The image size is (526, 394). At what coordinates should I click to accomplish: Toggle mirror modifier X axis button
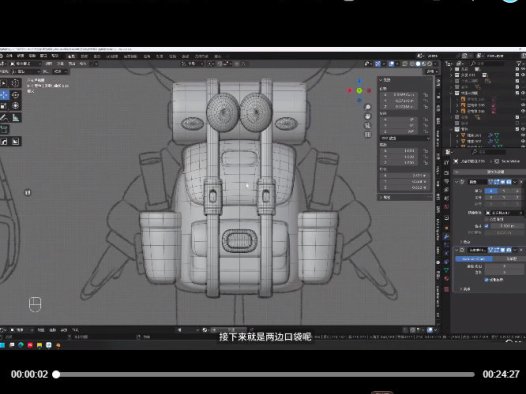[x=491, y=191]
